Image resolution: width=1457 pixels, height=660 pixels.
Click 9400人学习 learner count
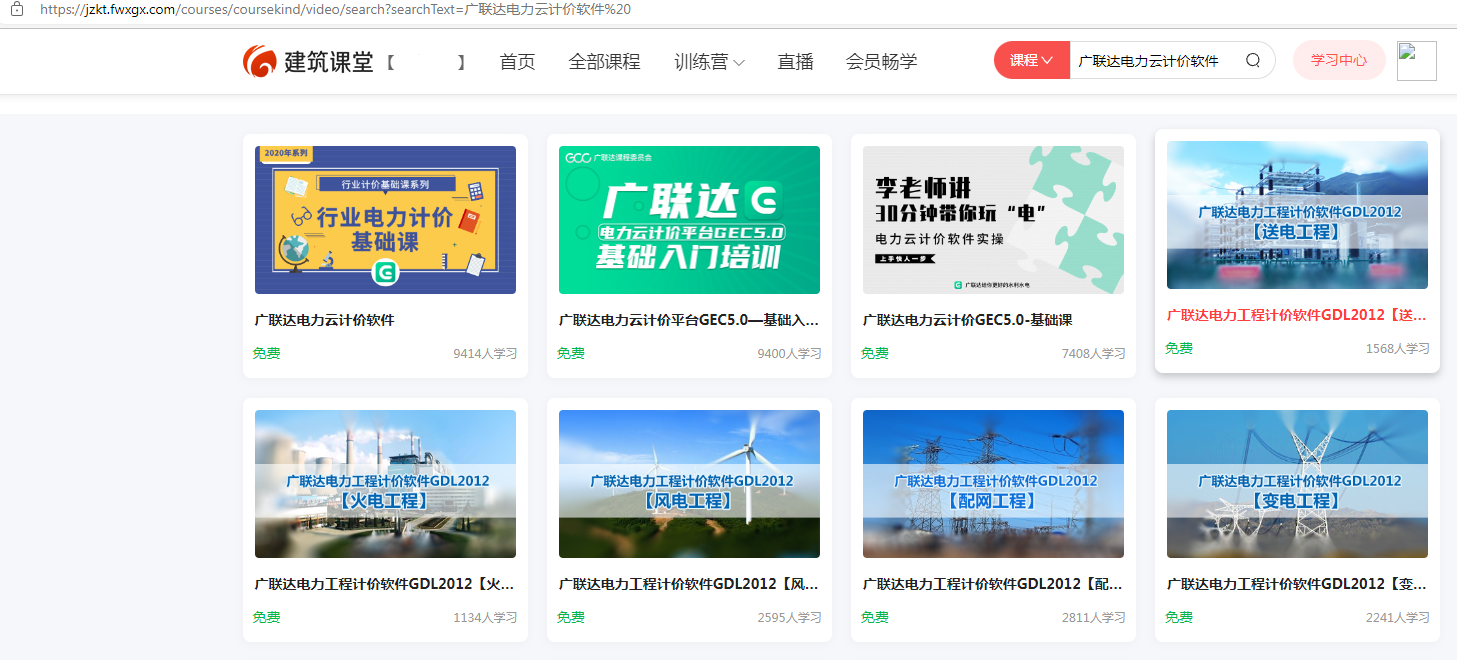[789, 354]
